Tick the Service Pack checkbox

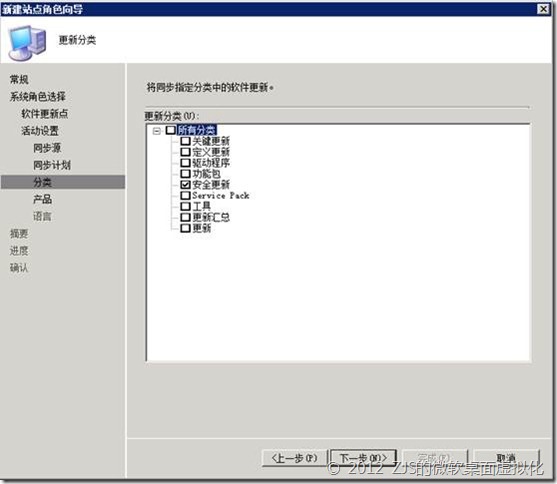click(185, 195)
